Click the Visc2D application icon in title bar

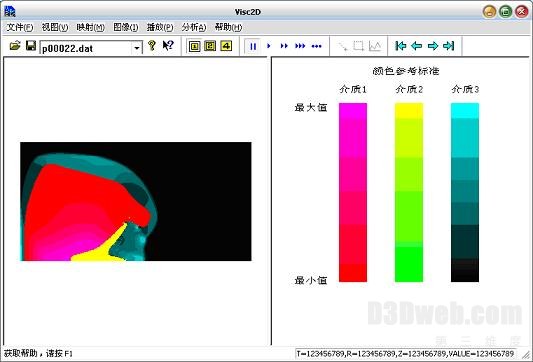point(10,12)
